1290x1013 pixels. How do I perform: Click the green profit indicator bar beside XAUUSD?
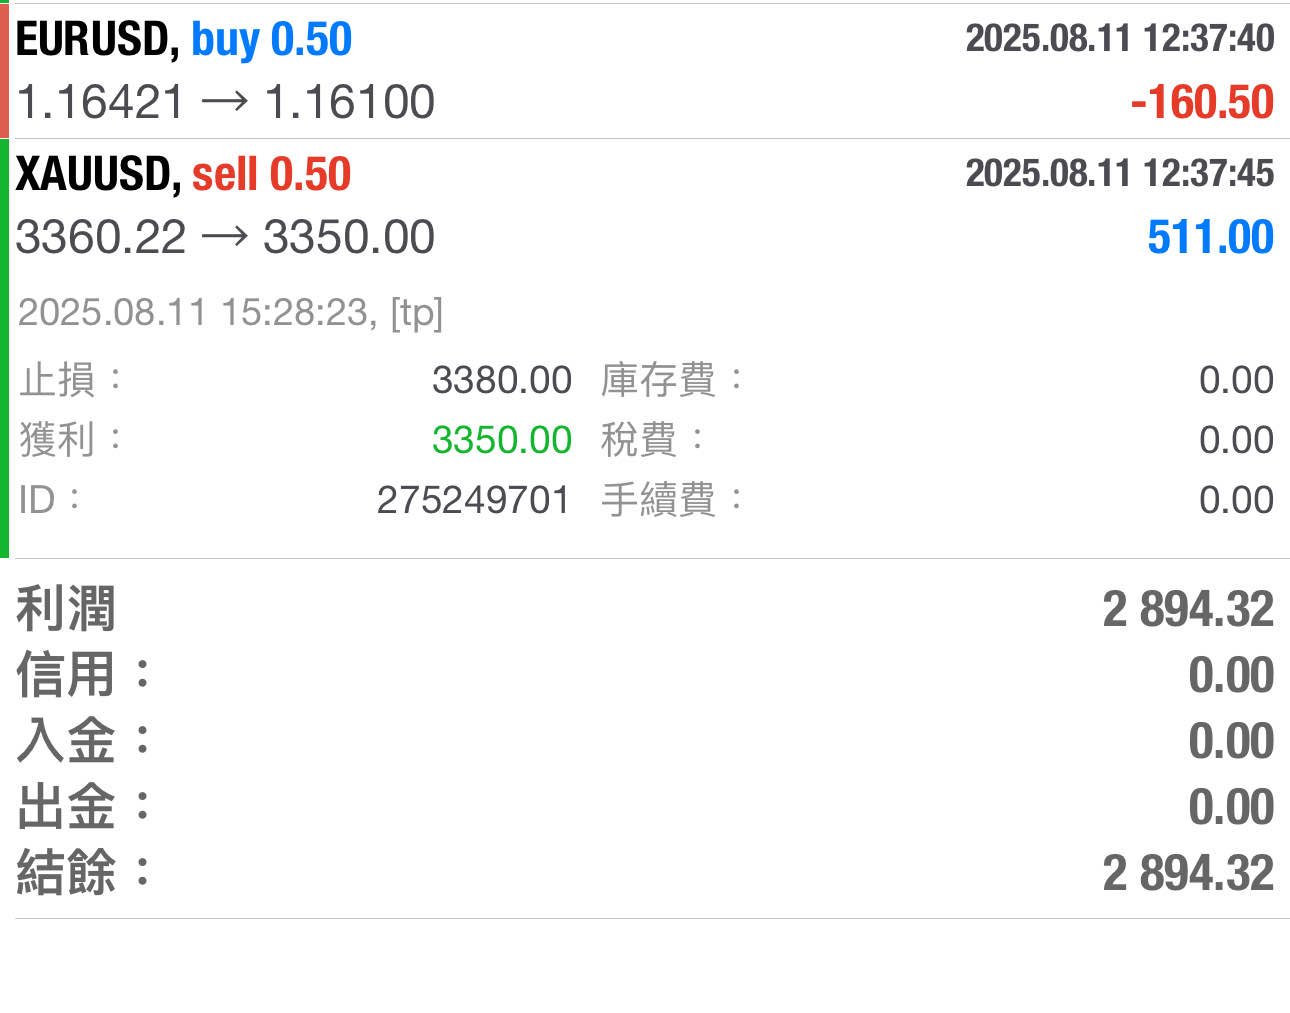4,348
